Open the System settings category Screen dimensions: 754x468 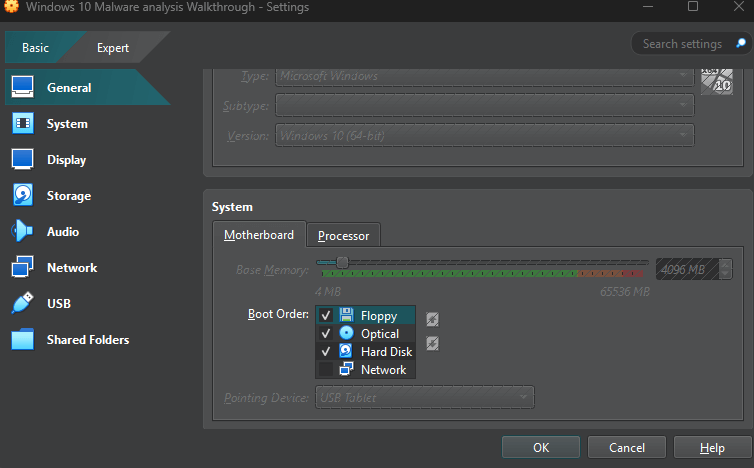click(x=87, y=124)
